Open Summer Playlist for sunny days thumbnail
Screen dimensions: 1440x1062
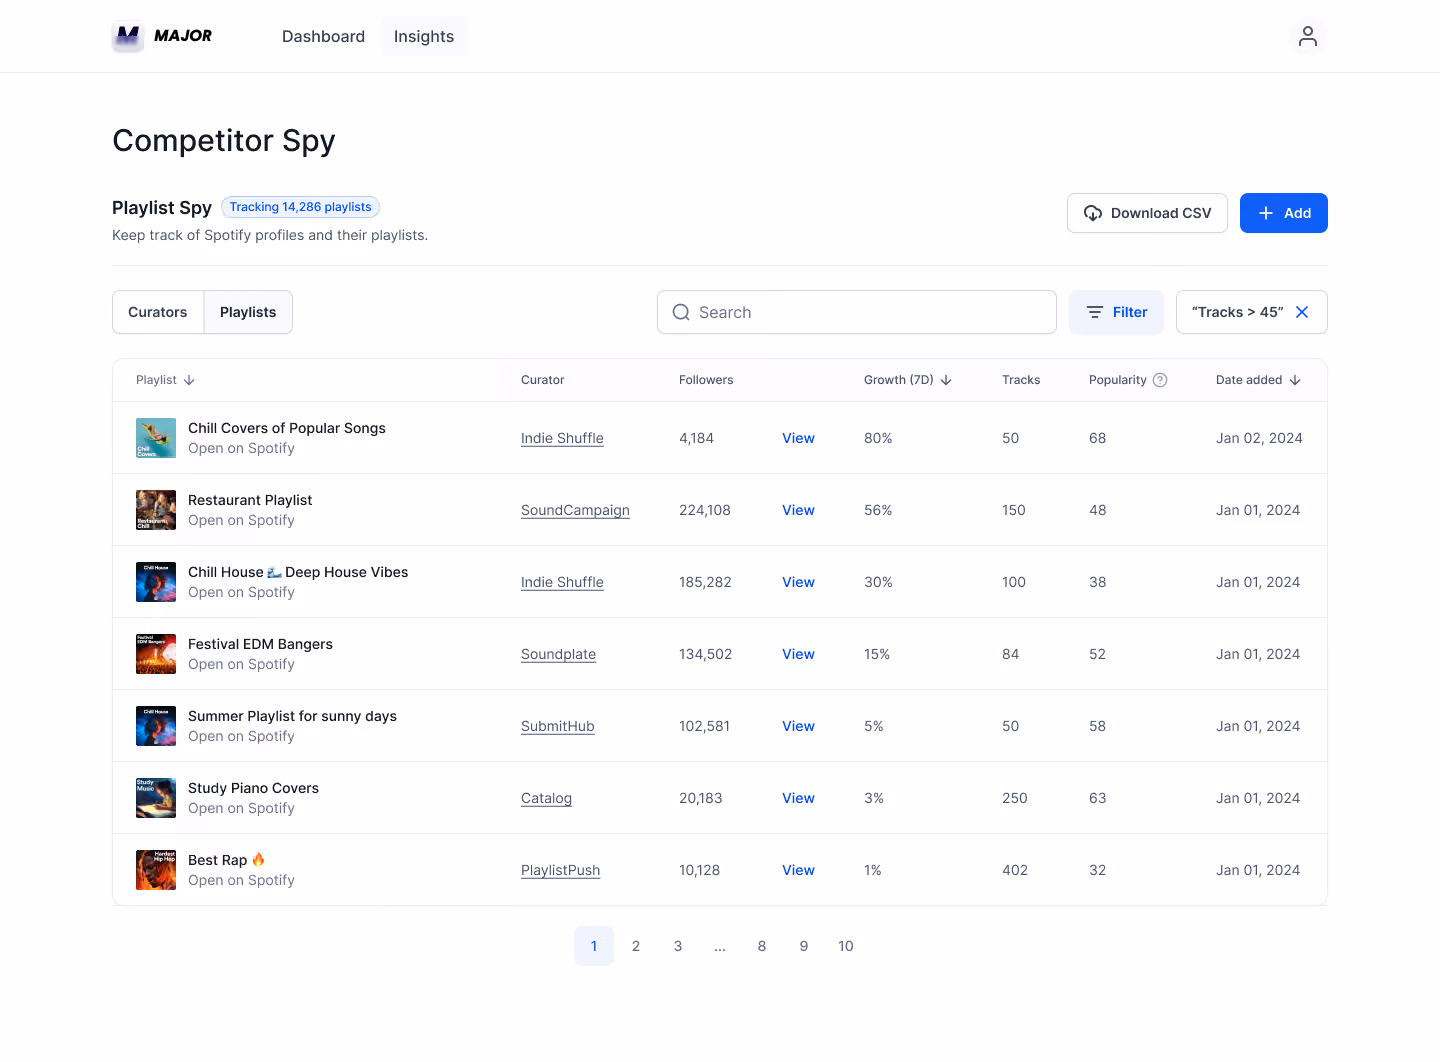[x=156, y=726]
